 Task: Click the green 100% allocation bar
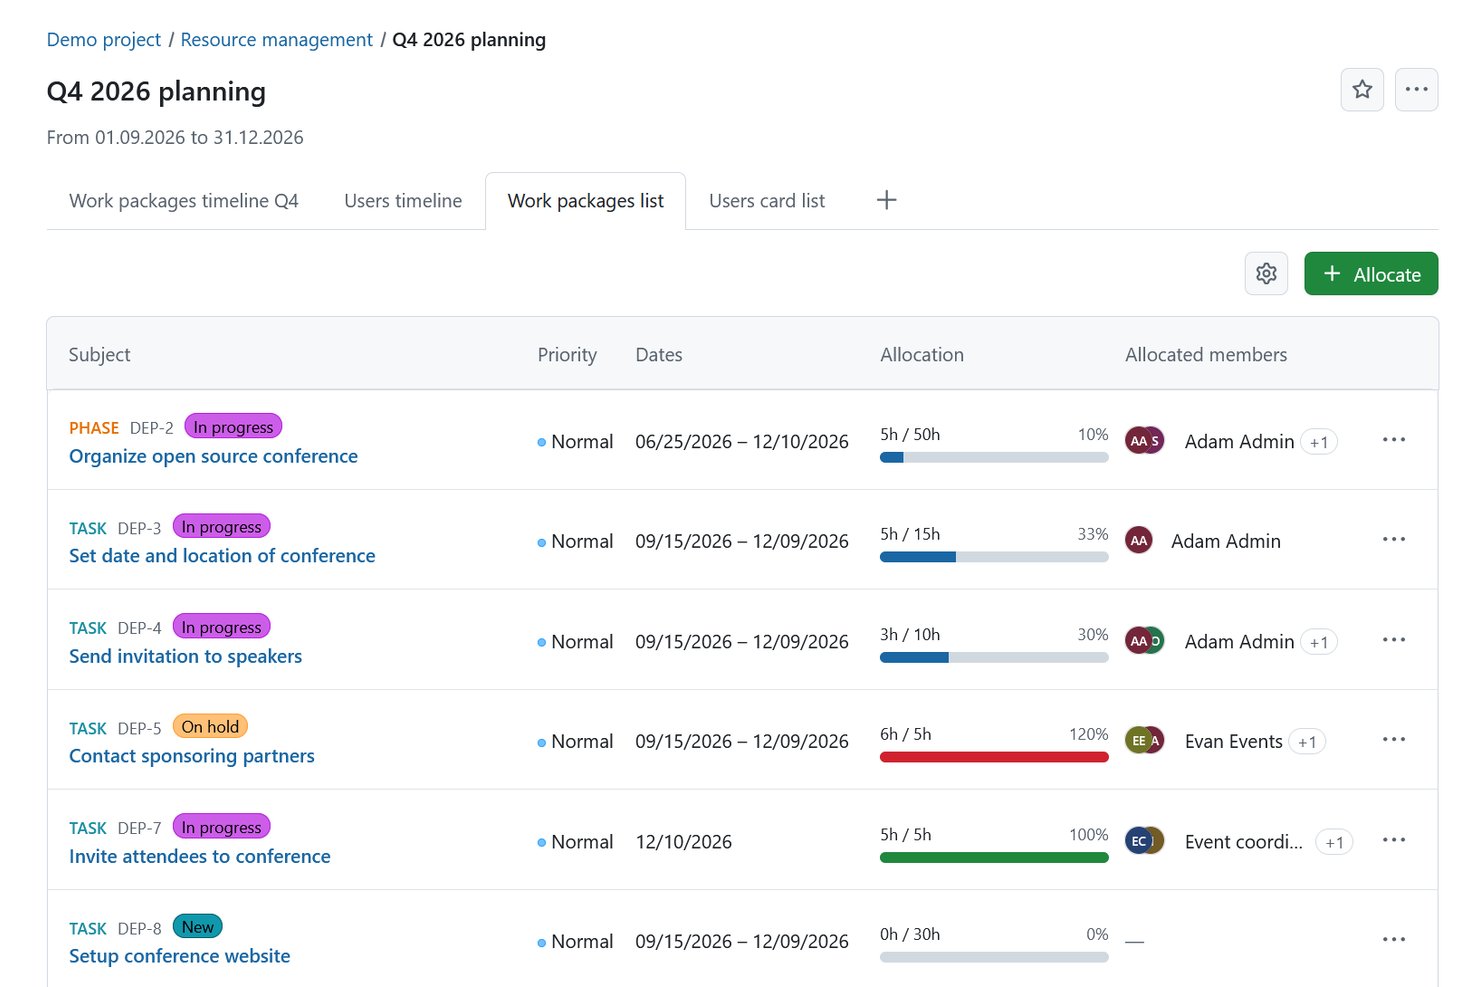pyautogui.click(x=994, y=857)
